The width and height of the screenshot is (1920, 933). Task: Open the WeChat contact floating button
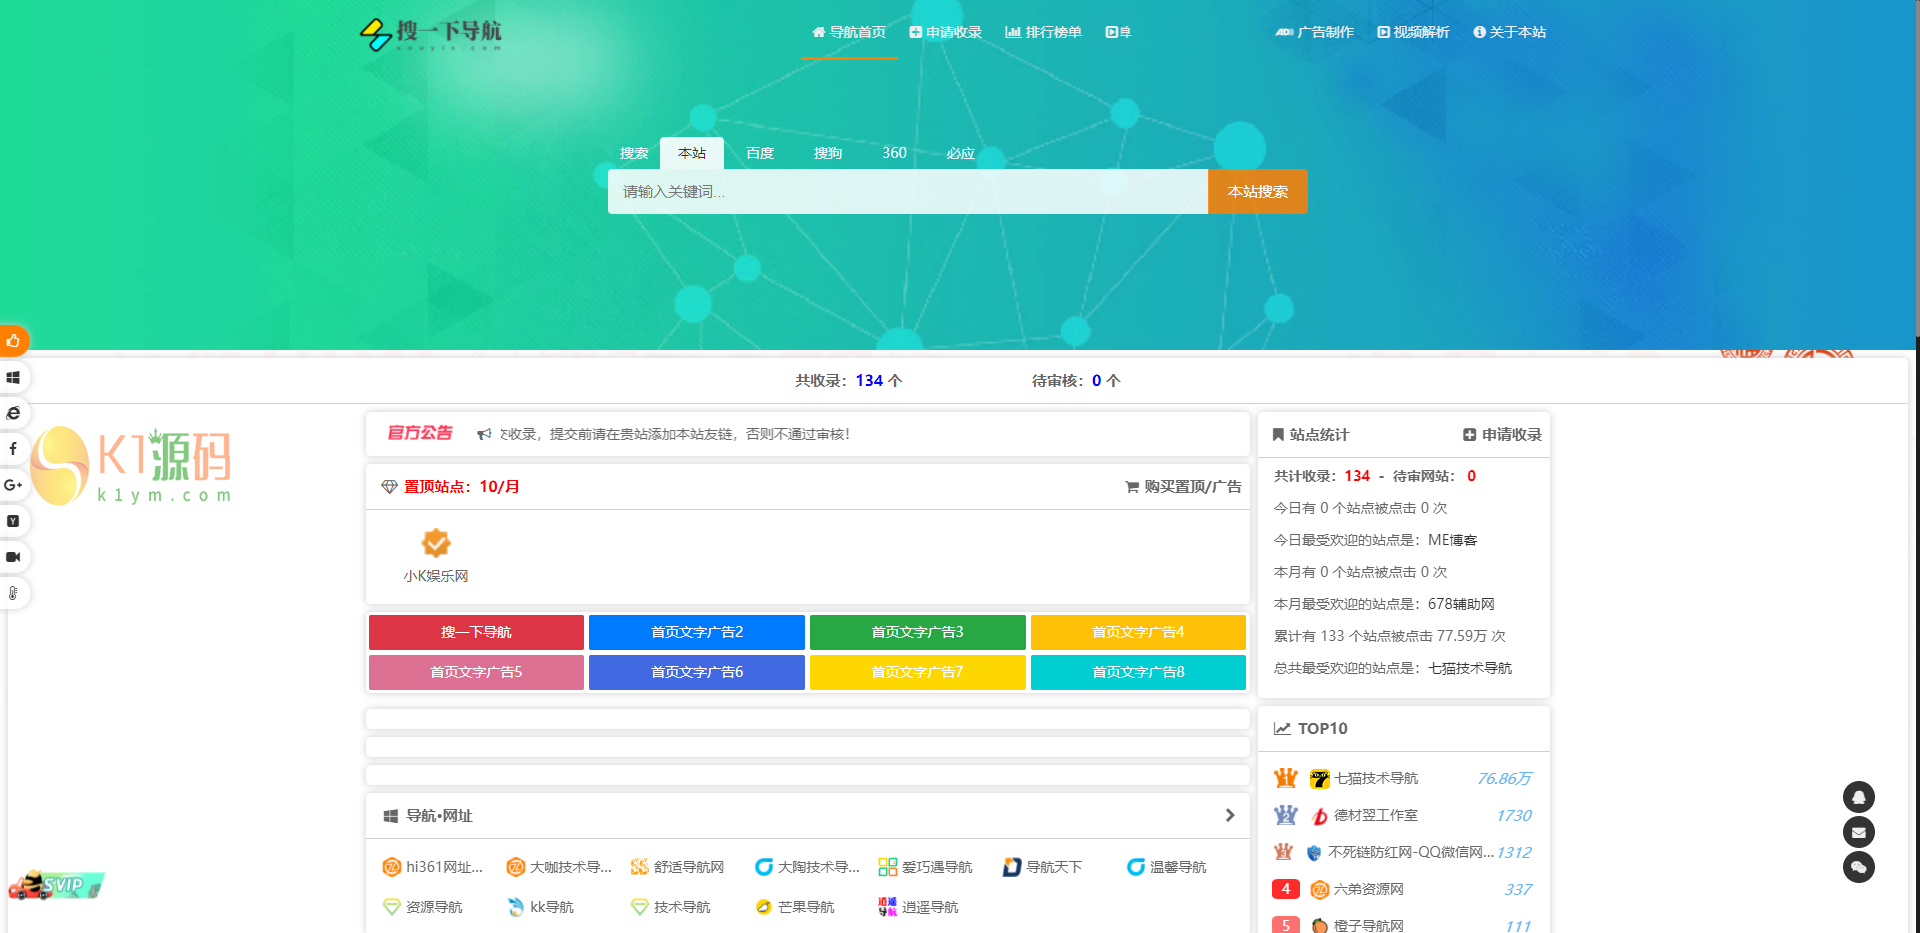(x=1859, y=867)
